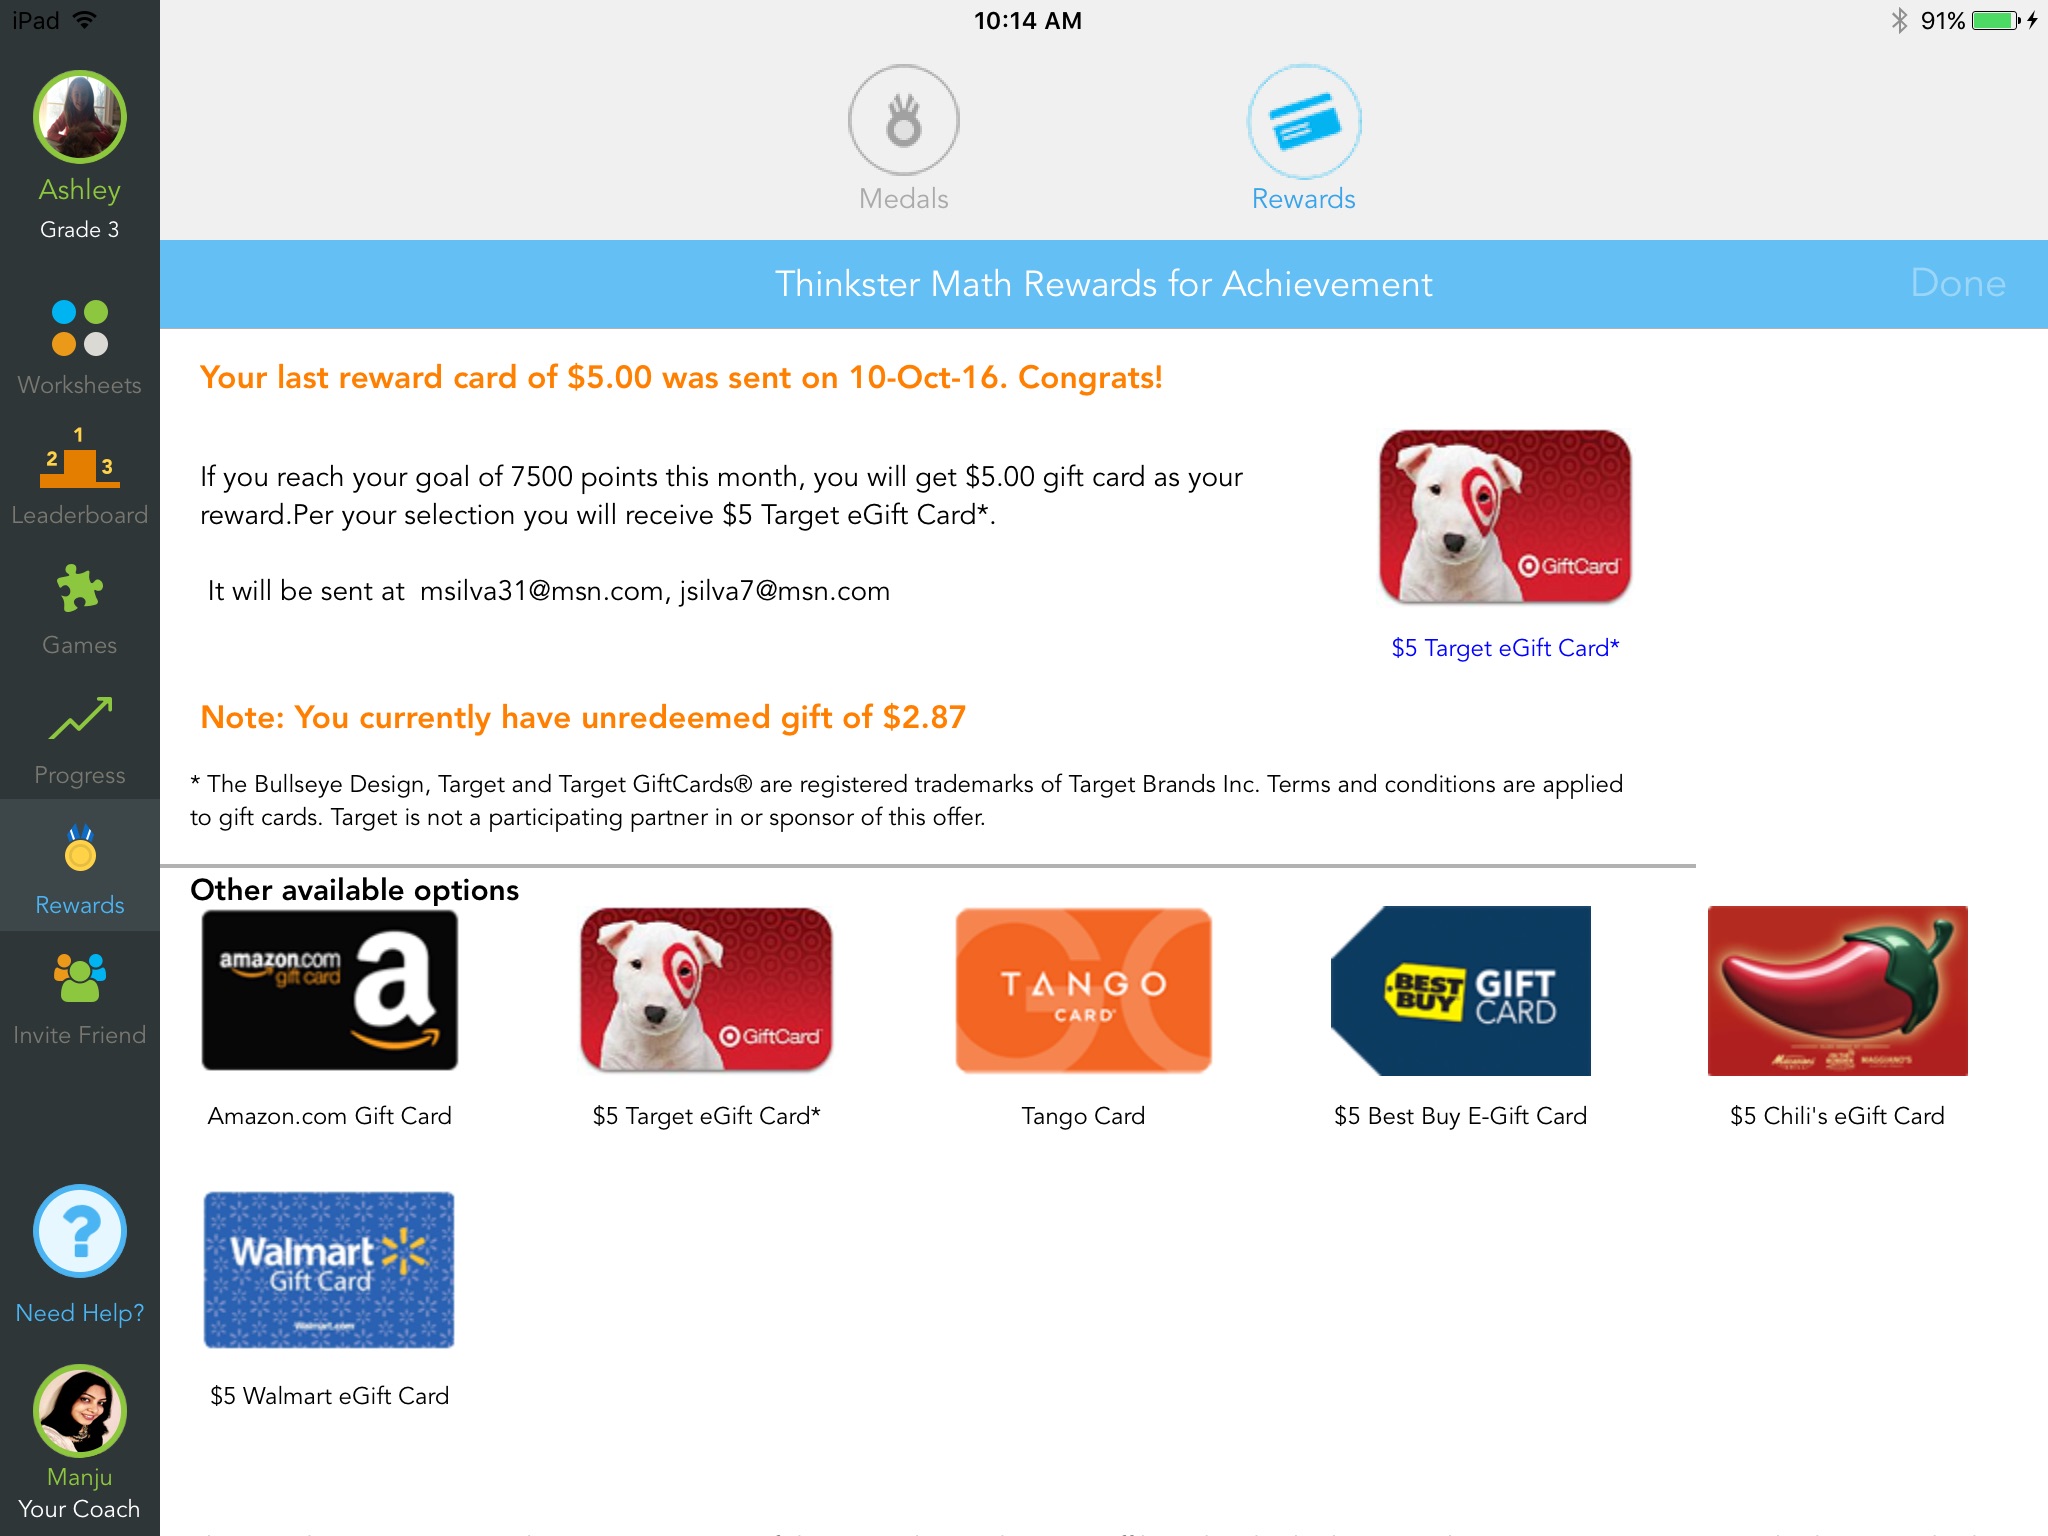Select $5 Target eGift Card option
The image size is (2048, 1536).
(x=708, y=991)
